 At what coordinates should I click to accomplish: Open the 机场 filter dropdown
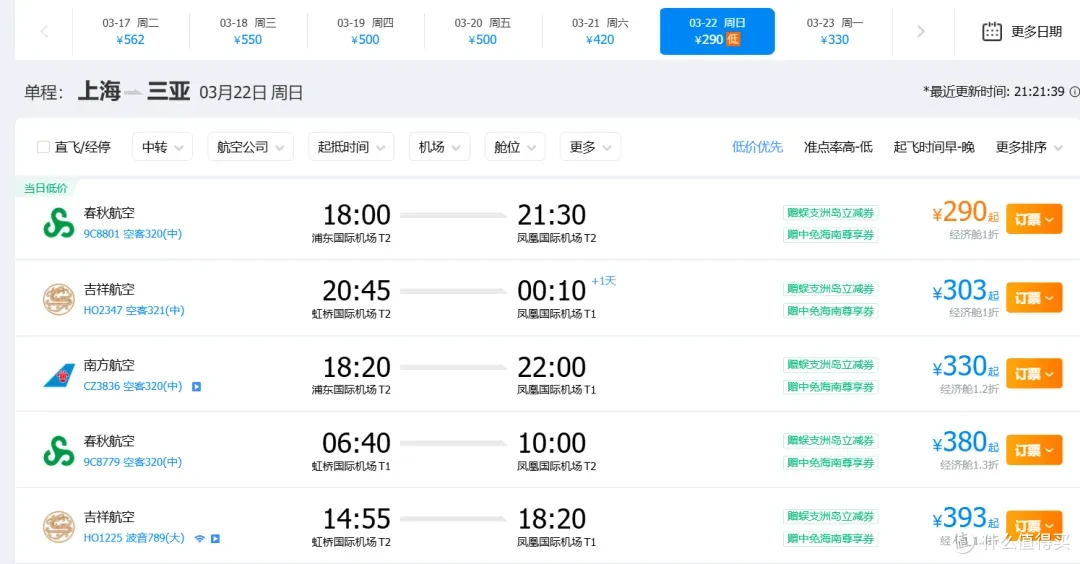tap(439, 147)
